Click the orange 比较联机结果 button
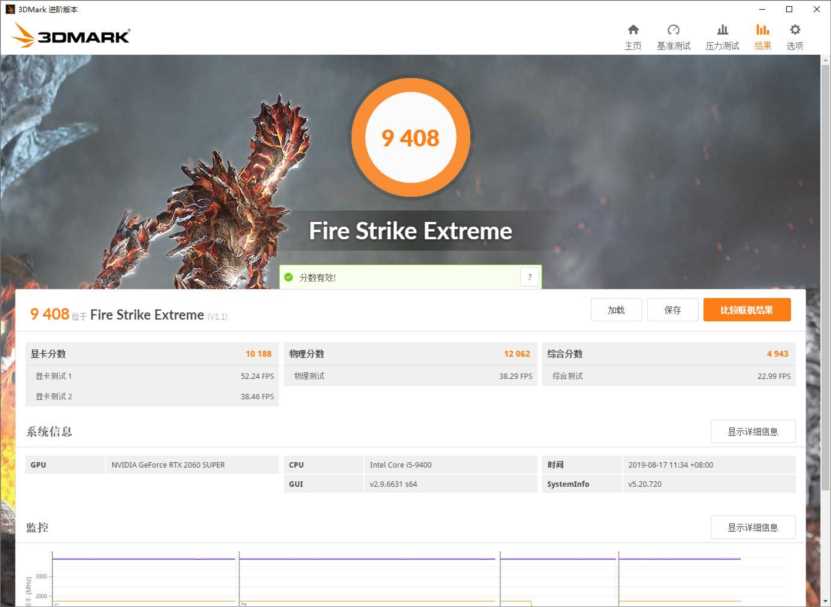Screen dimensions: 831x607 [746, 310]
